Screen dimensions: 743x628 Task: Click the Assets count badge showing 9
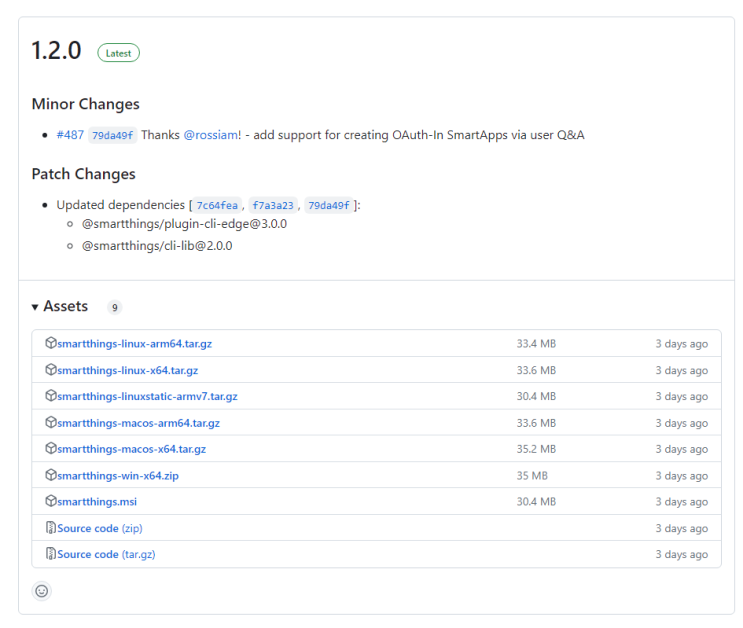114,308
